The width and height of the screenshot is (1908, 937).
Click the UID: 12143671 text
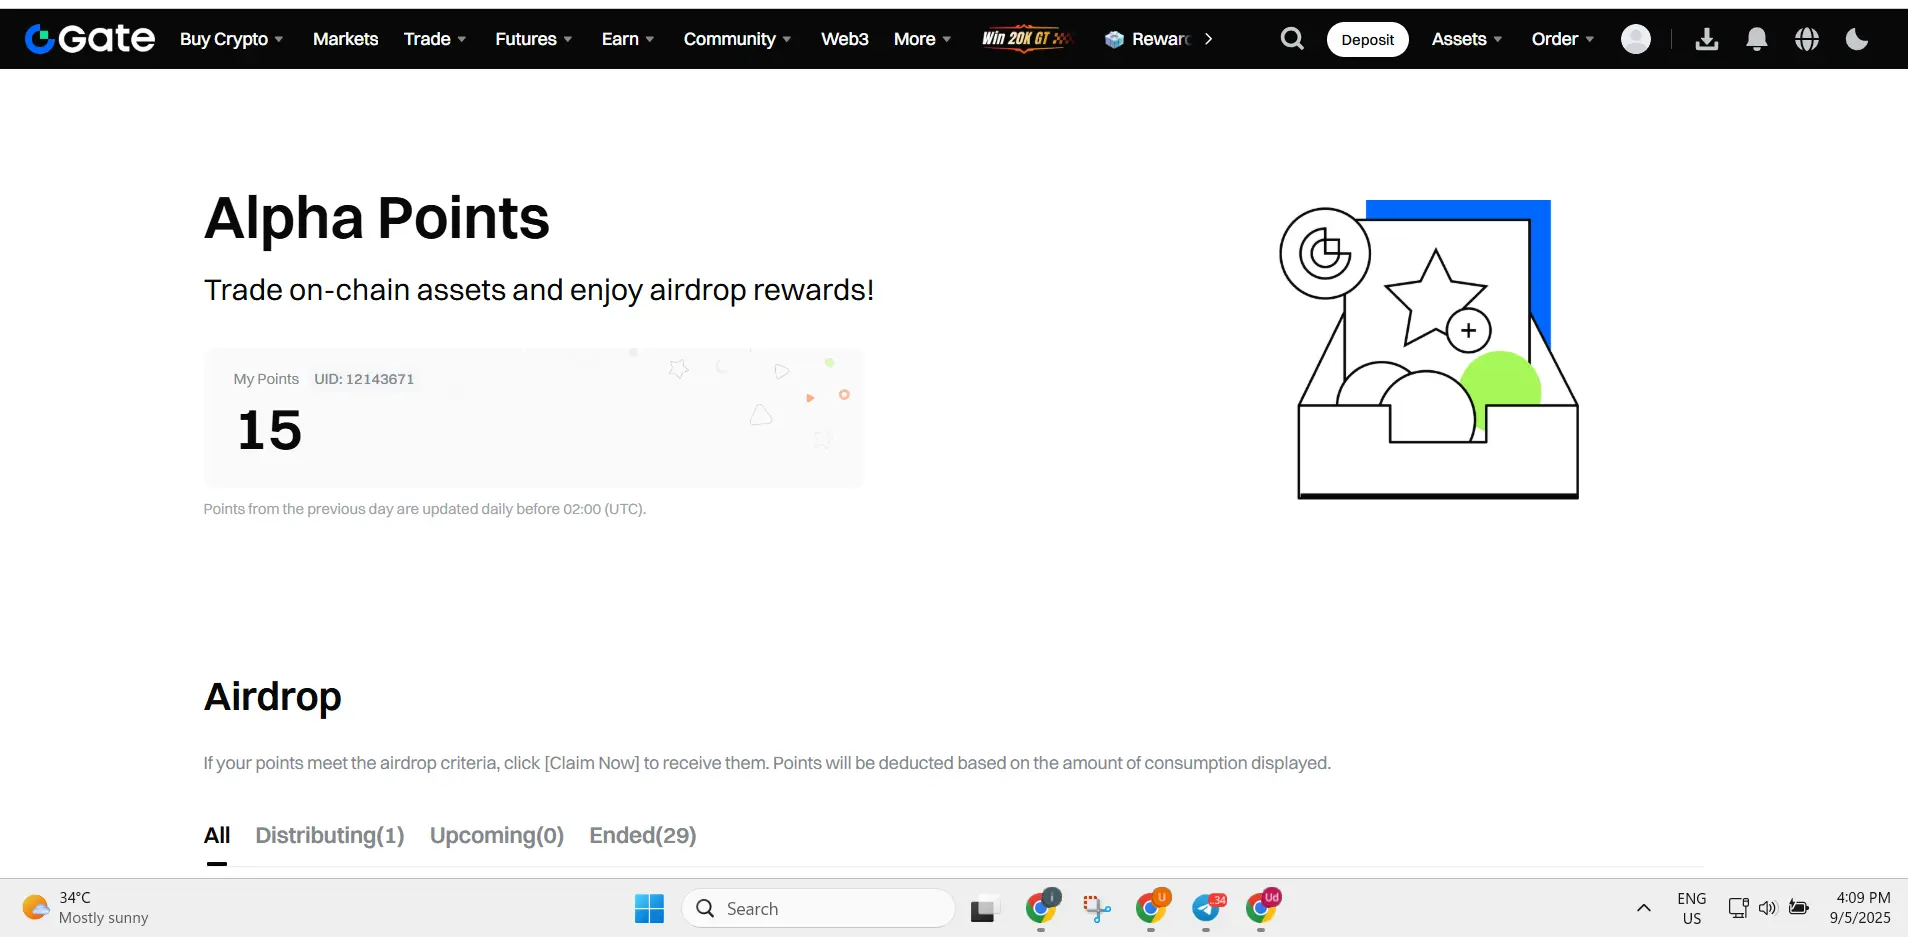(364, 379)
